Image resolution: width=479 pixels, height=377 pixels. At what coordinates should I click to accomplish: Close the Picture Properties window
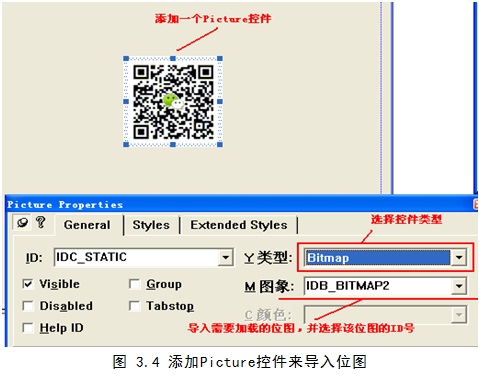pyautogui.click(x=476, y=204)
